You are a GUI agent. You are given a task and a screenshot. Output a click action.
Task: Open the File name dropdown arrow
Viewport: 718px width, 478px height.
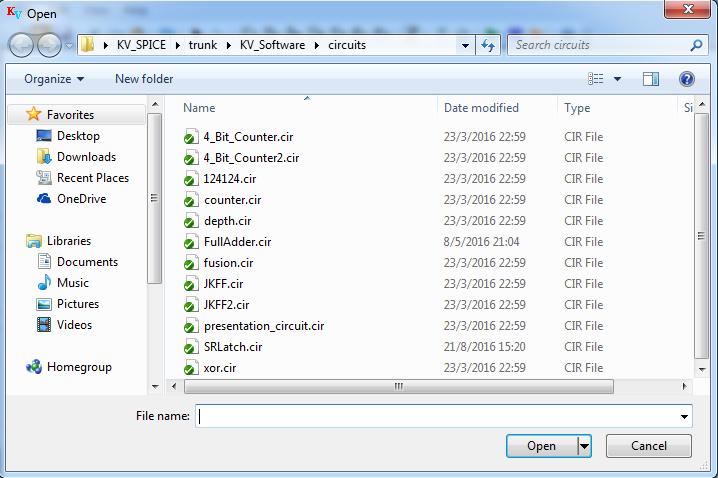(x=684, y=416)
